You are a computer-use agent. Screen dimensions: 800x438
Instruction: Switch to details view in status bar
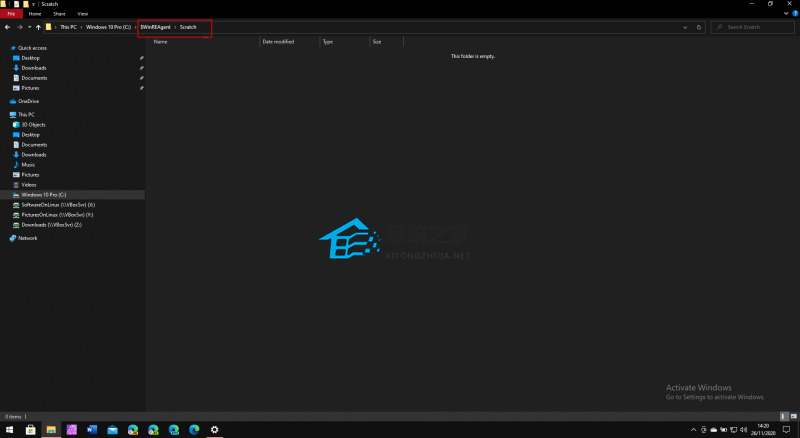(784, 417)
